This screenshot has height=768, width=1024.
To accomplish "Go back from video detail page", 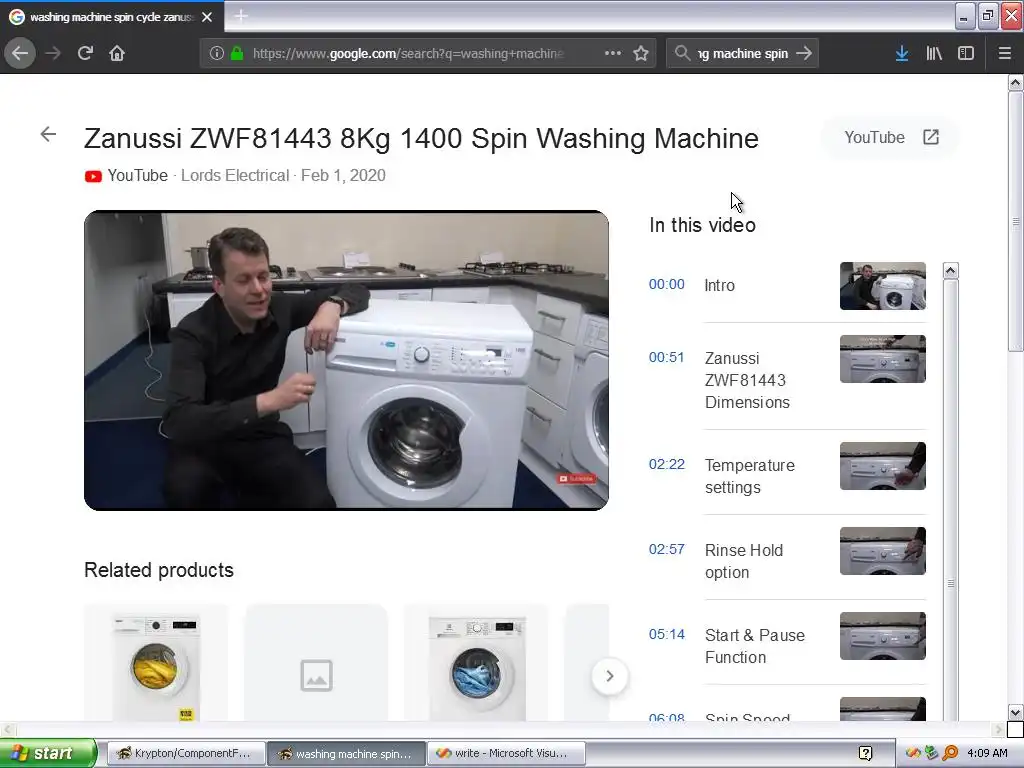I will [48, 135].
